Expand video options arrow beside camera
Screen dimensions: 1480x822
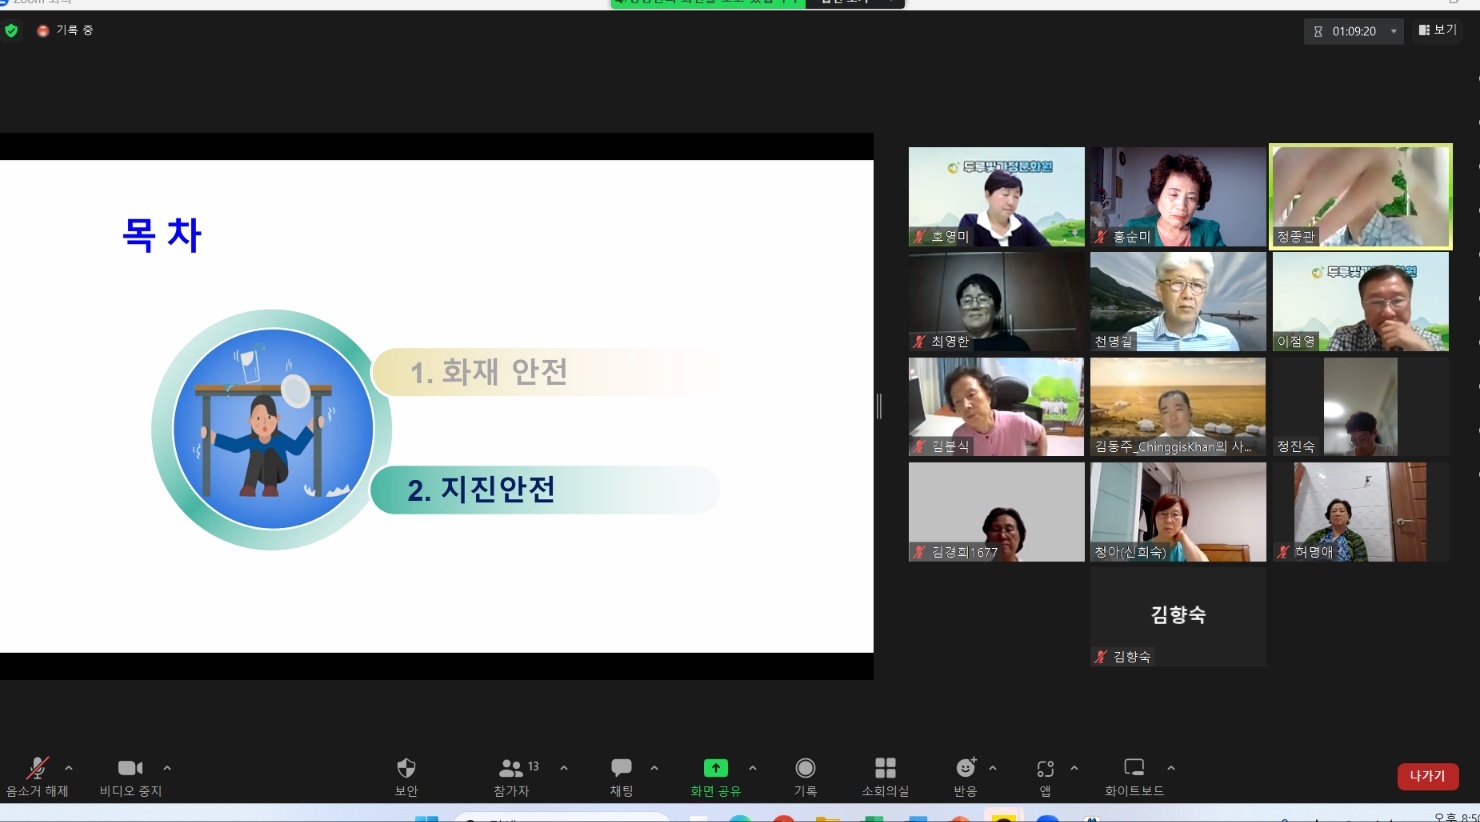[167, 768]
